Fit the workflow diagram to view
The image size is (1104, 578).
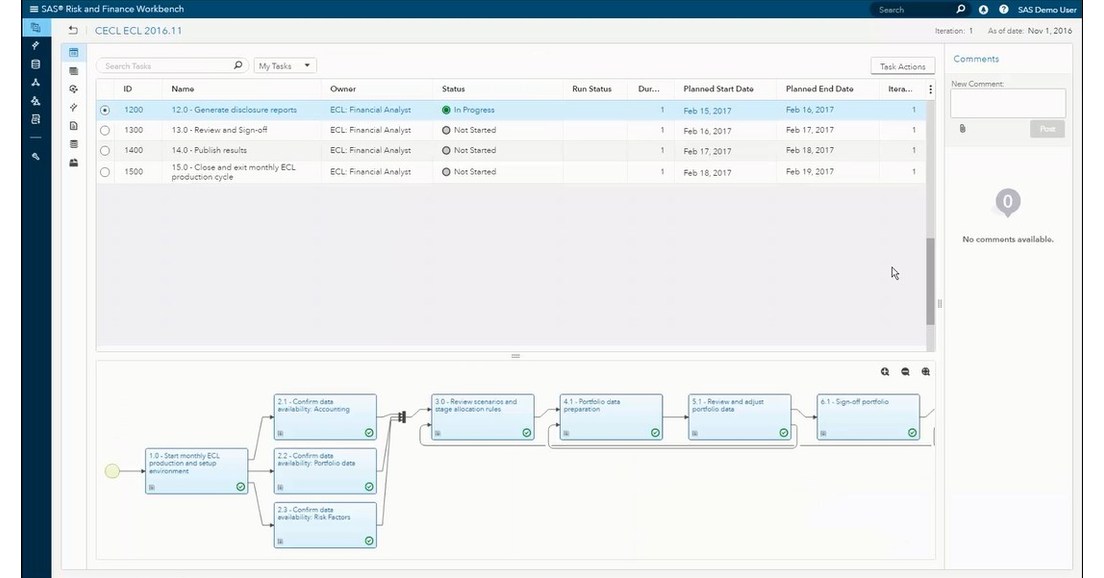pos(925,371)
